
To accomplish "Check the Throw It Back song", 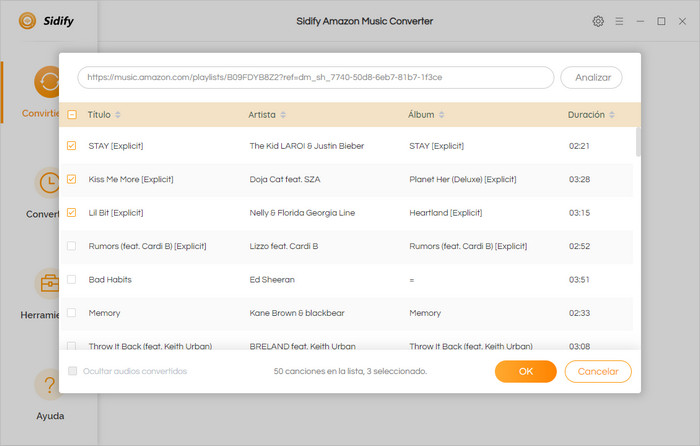I will point(71,346).
